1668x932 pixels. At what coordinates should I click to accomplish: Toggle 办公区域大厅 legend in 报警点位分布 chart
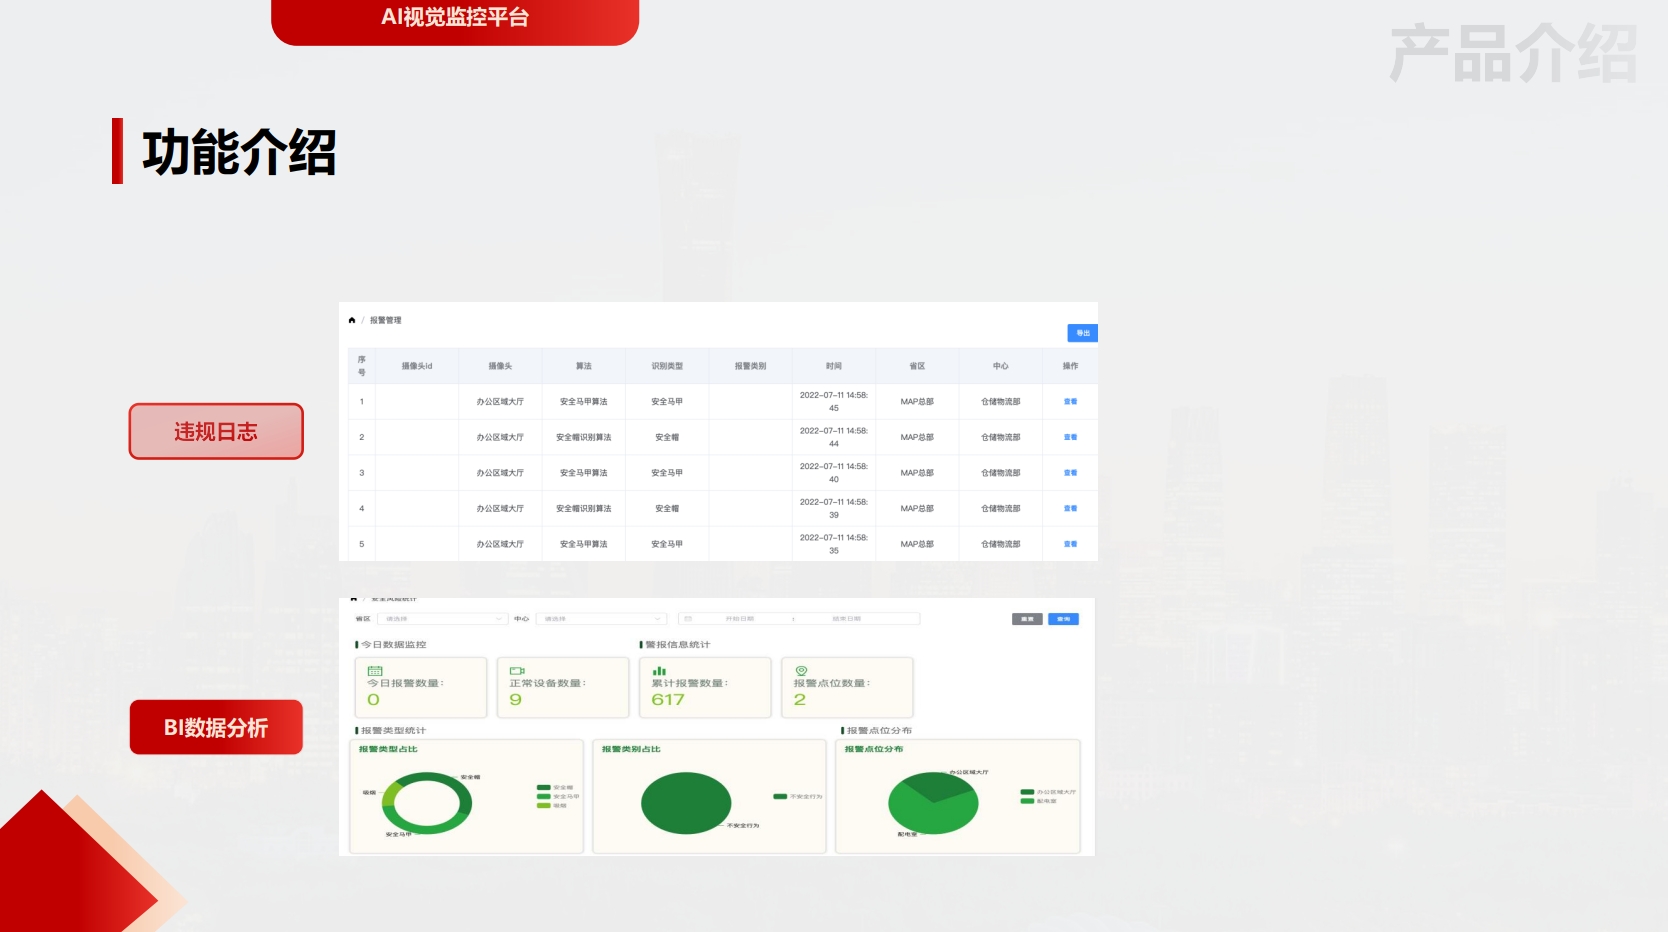coord(1047,792)
